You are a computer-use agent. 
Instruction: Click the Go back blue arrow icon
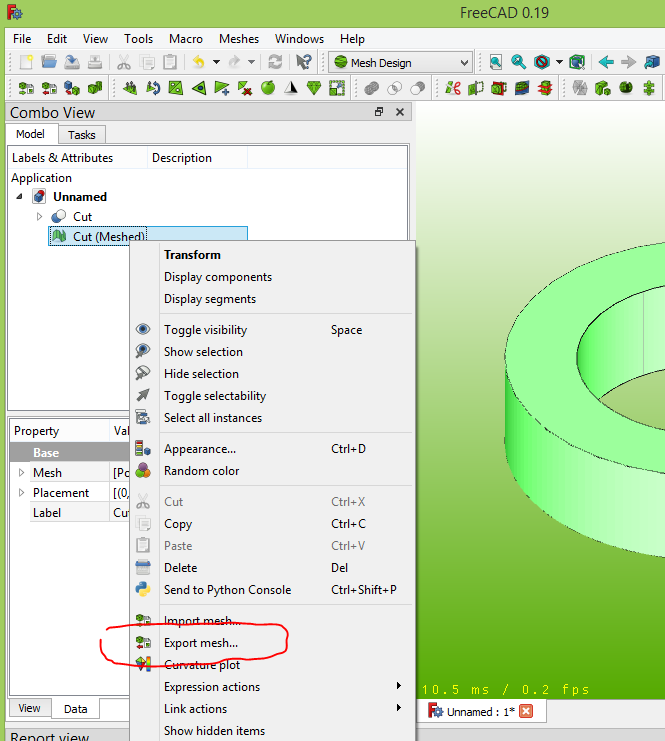click(606, 62)
